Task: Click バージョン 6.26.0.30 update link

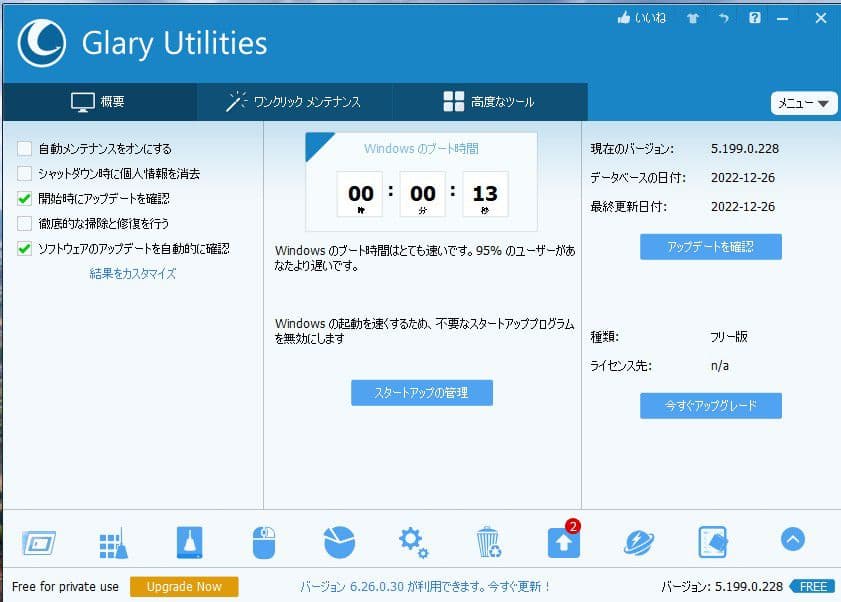Action: click(x=425, y=586)
